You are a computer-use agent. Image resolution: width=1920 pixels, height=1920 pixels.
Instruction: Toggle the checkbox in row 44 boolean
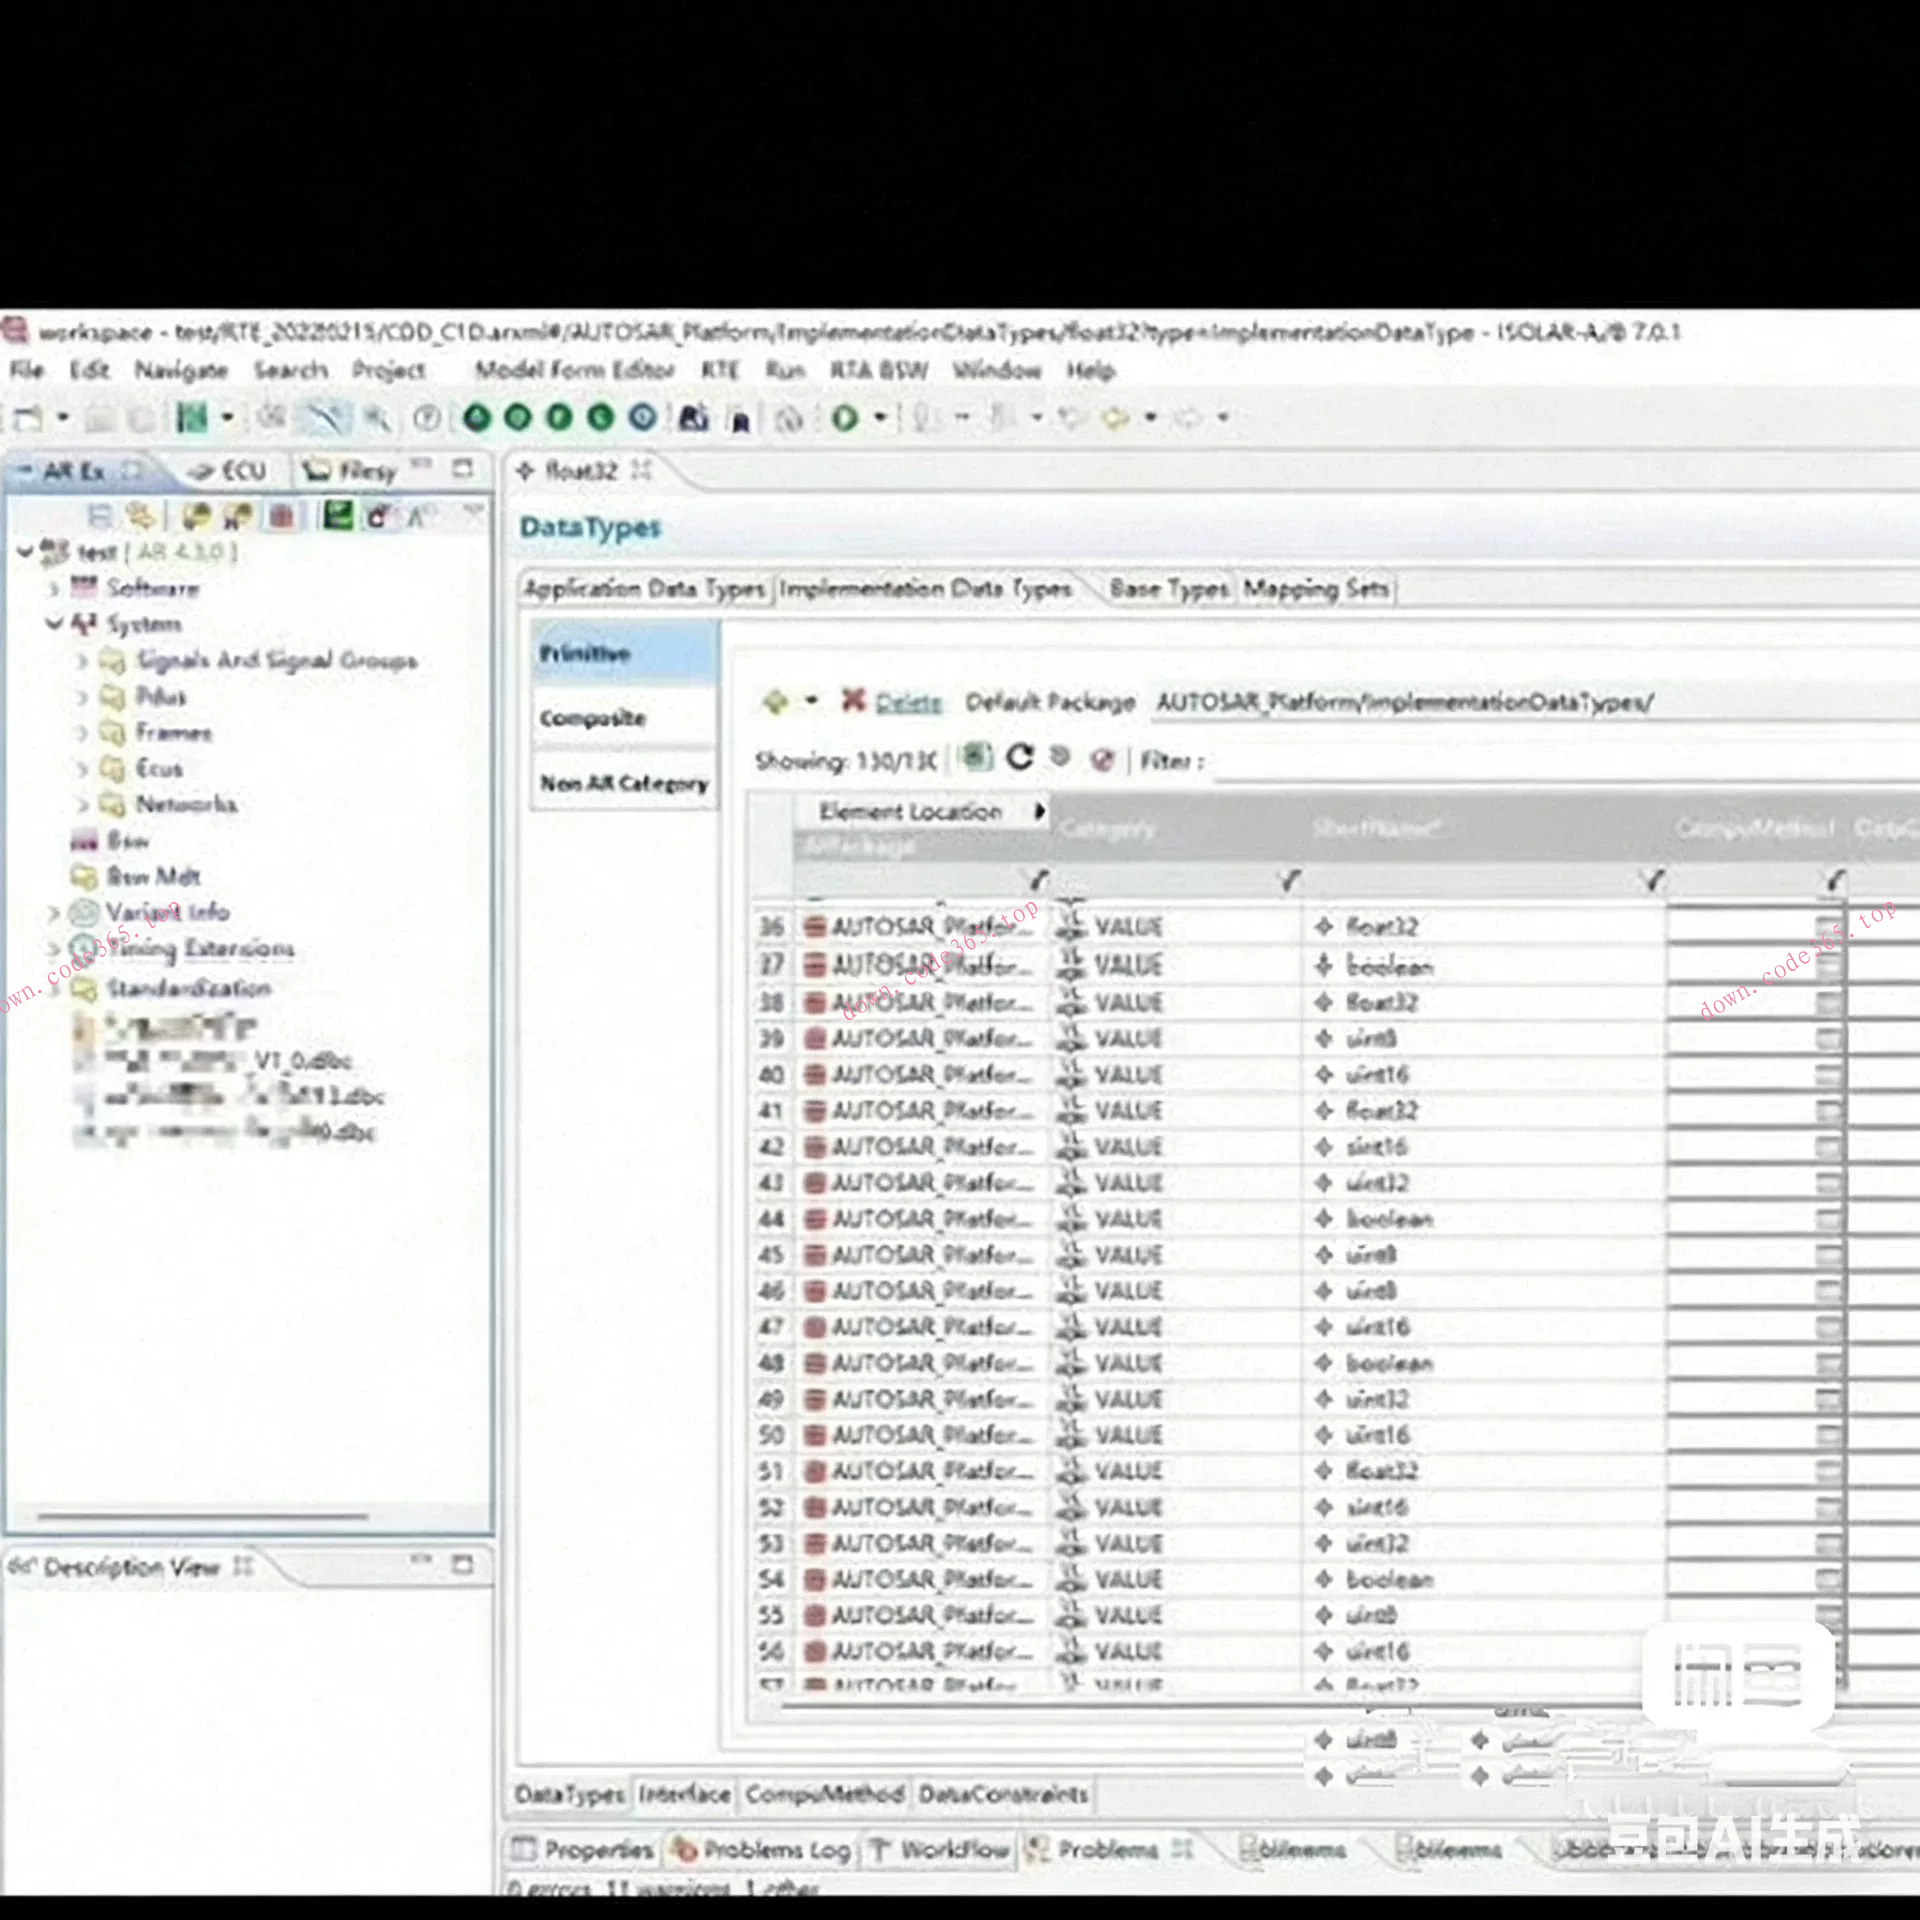click(x=1828, y=1219)
